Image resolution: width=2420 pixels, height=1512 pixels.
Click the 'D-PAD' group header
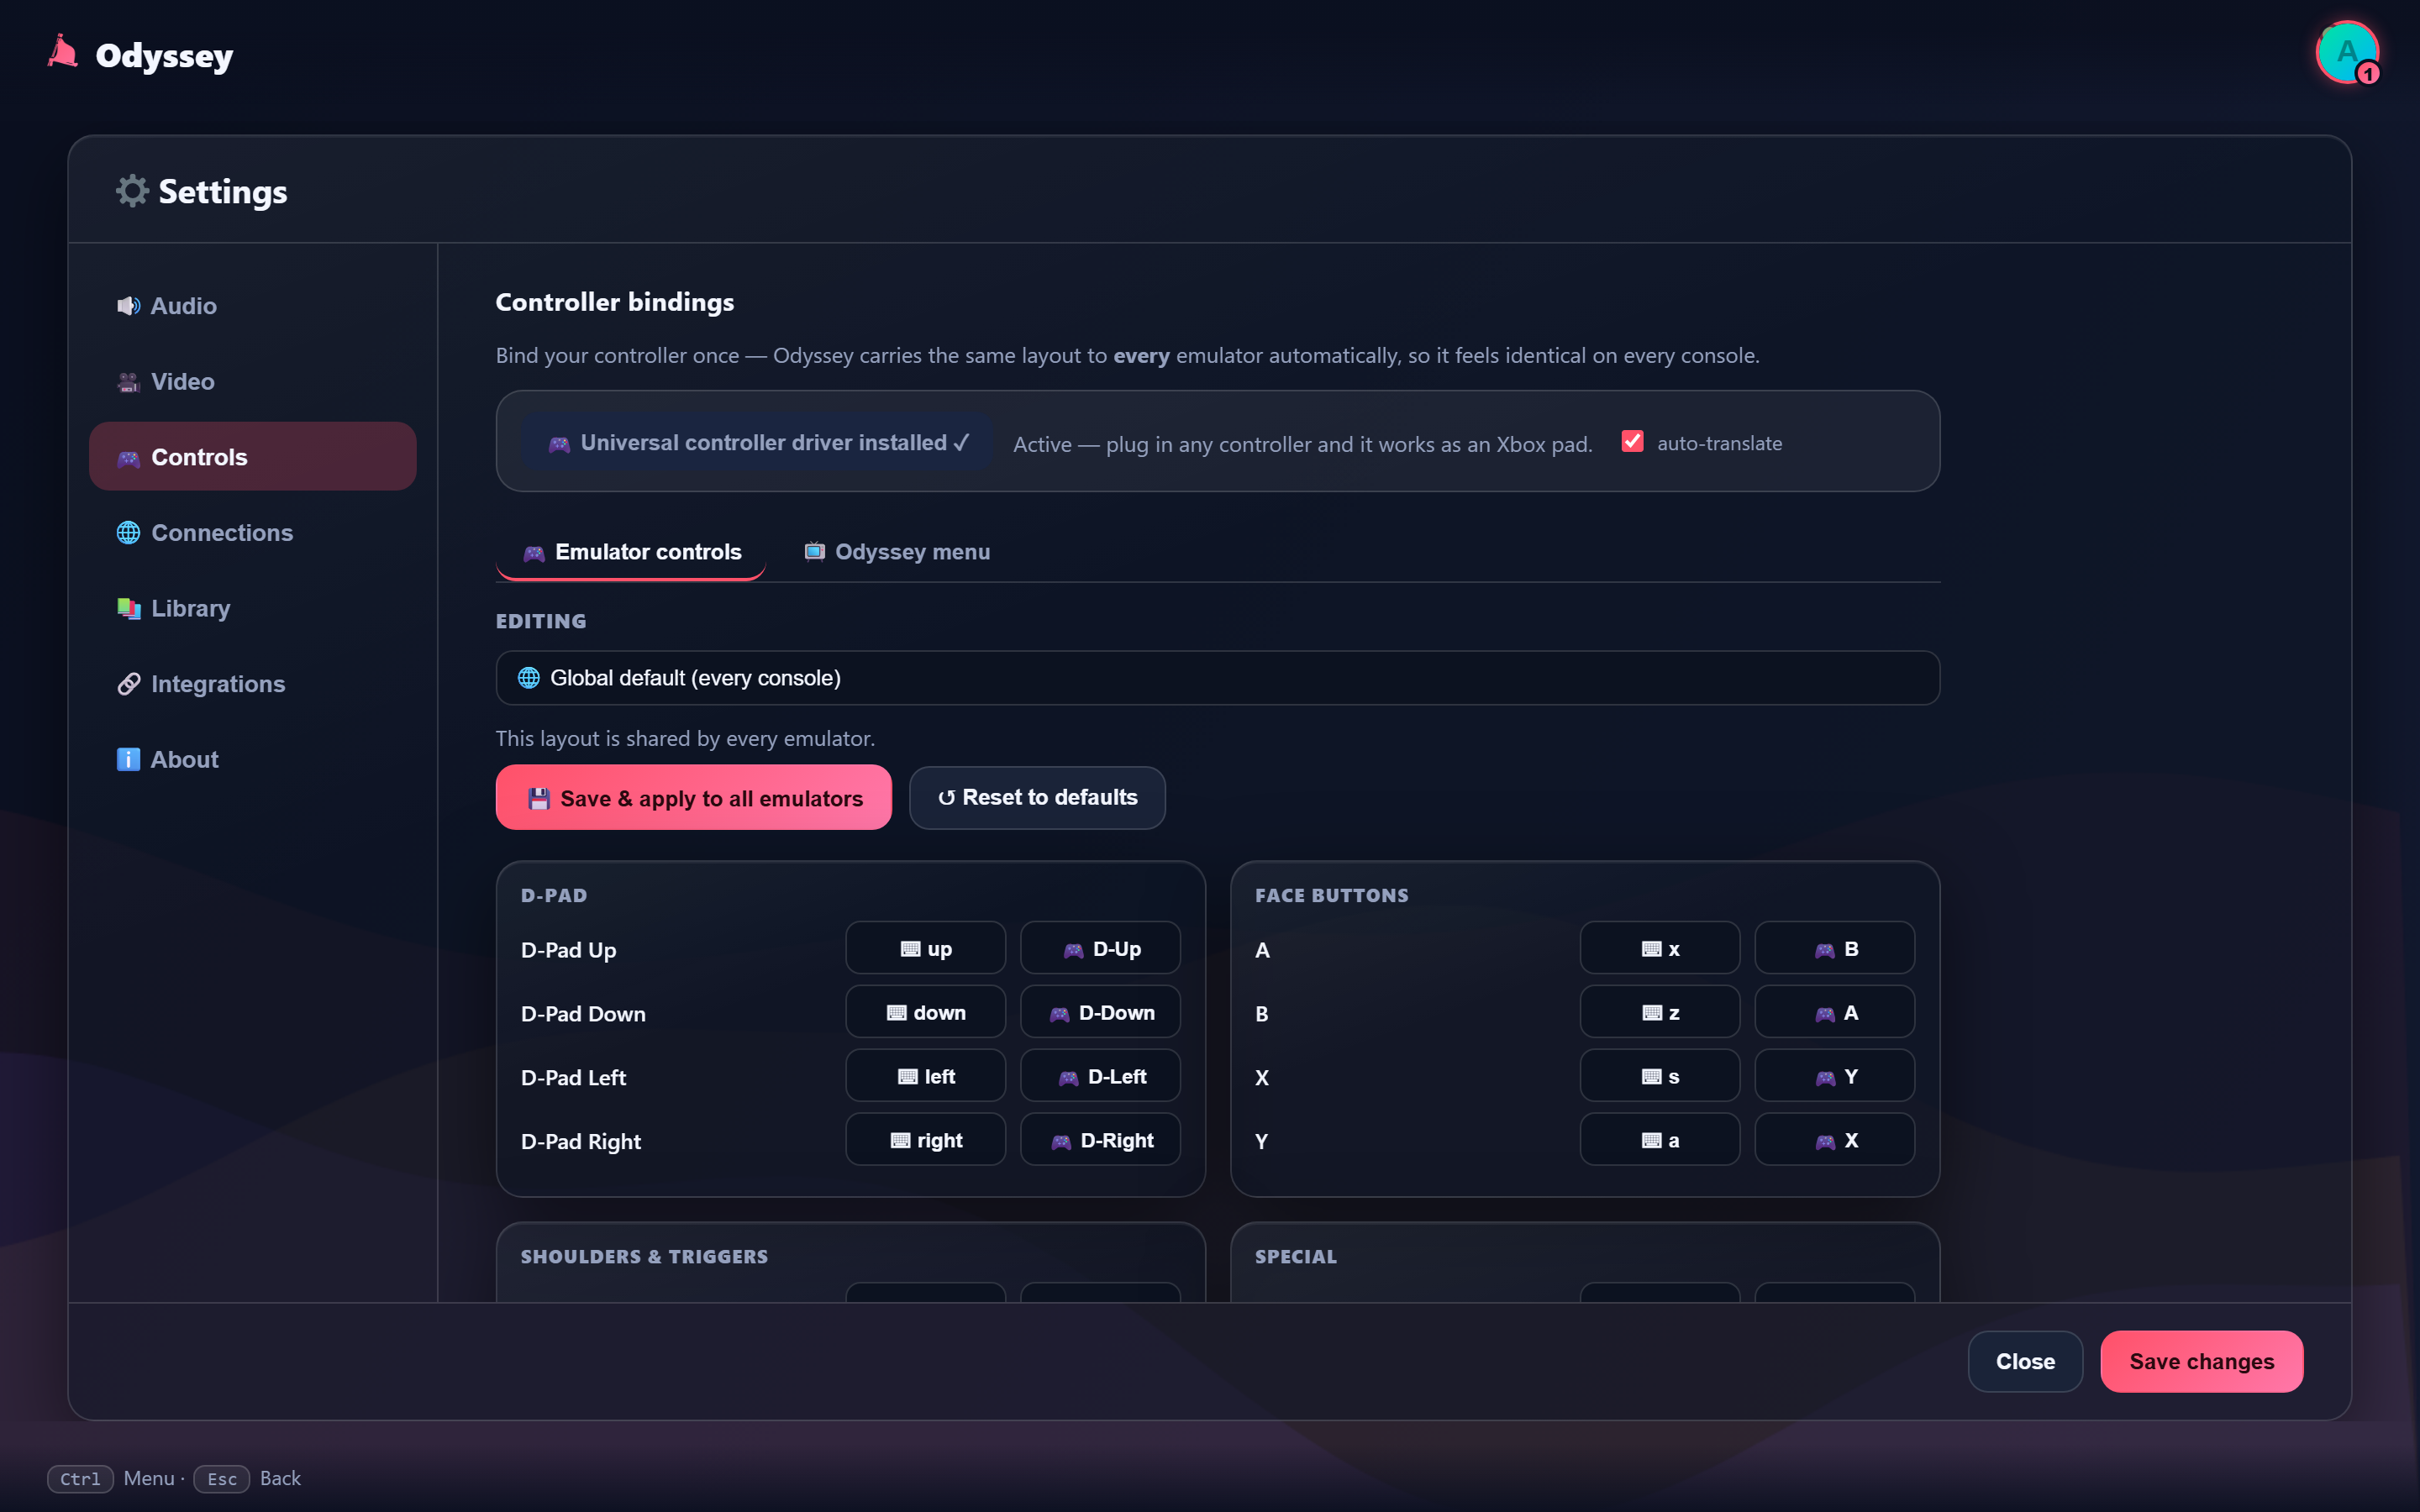[x=554, y=895]
